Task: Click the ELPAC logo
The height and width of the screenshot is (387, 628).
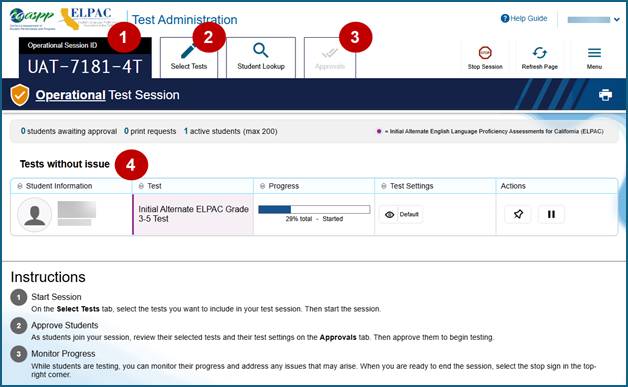Action: (86, 18)
